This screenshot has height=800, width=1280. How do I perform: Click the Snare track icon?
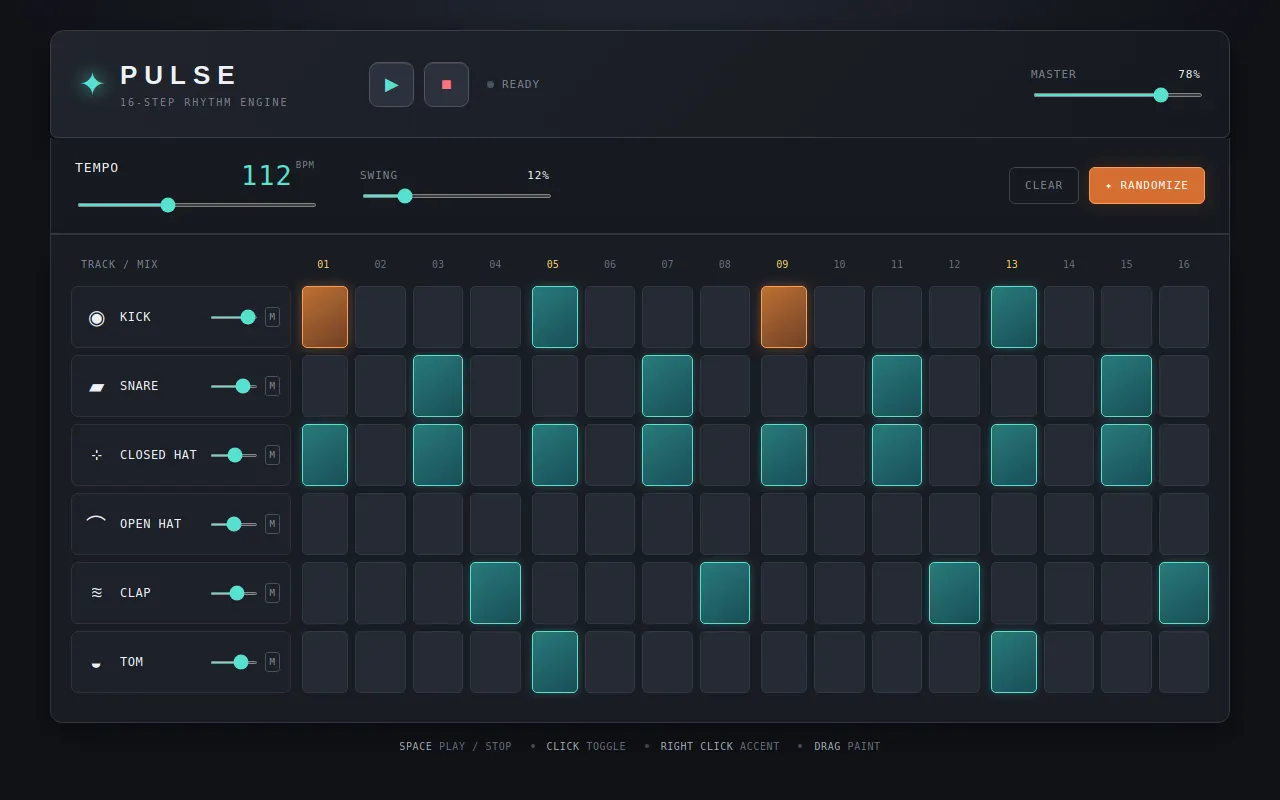coord(97,386)
